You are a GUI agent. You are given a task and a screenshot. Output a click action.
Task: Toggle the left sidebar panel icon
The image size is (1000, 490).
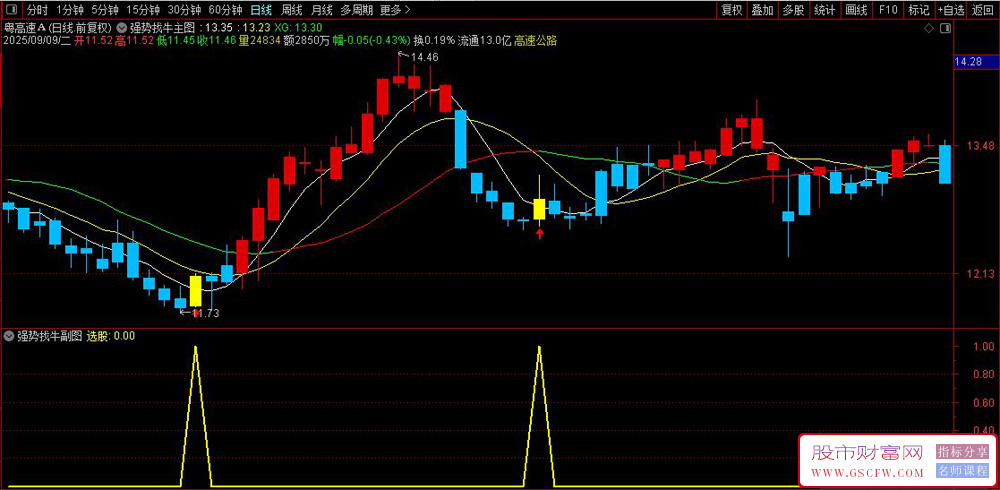(11, 10)
